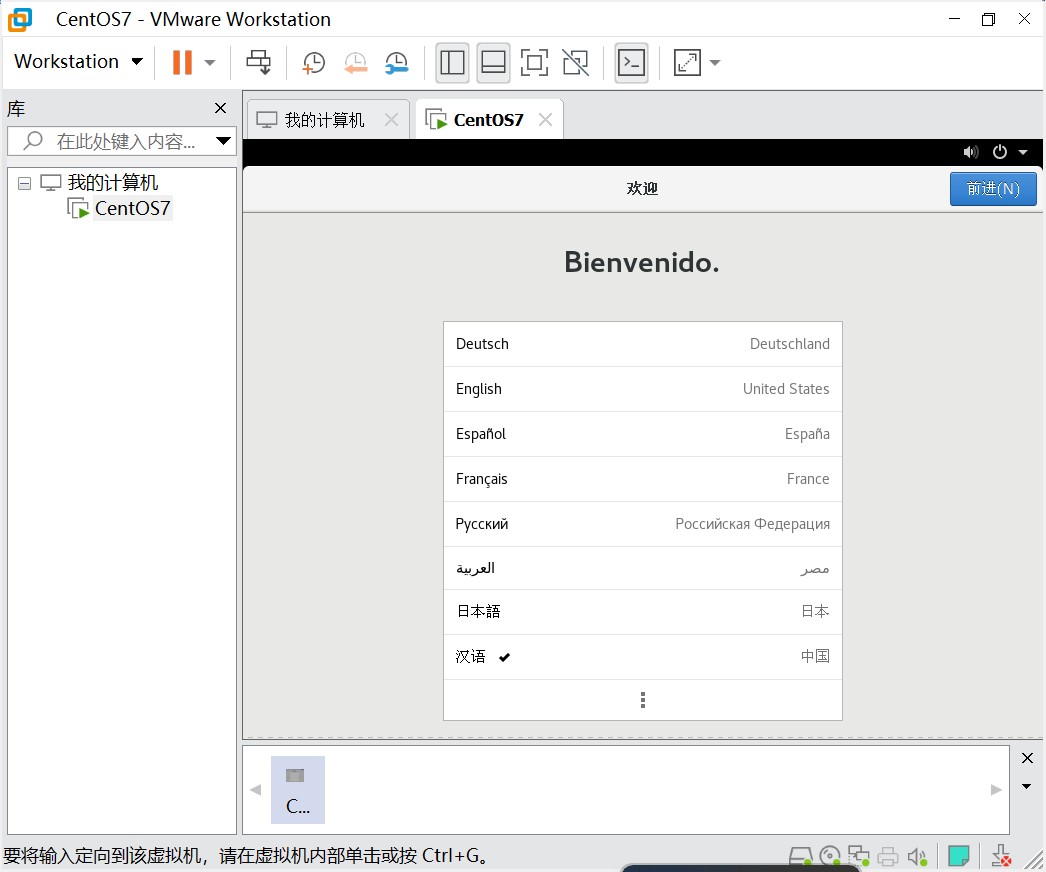Open the Workstation menu
The height and width of the screenshot is (872, 1046).
coord(79,61)
